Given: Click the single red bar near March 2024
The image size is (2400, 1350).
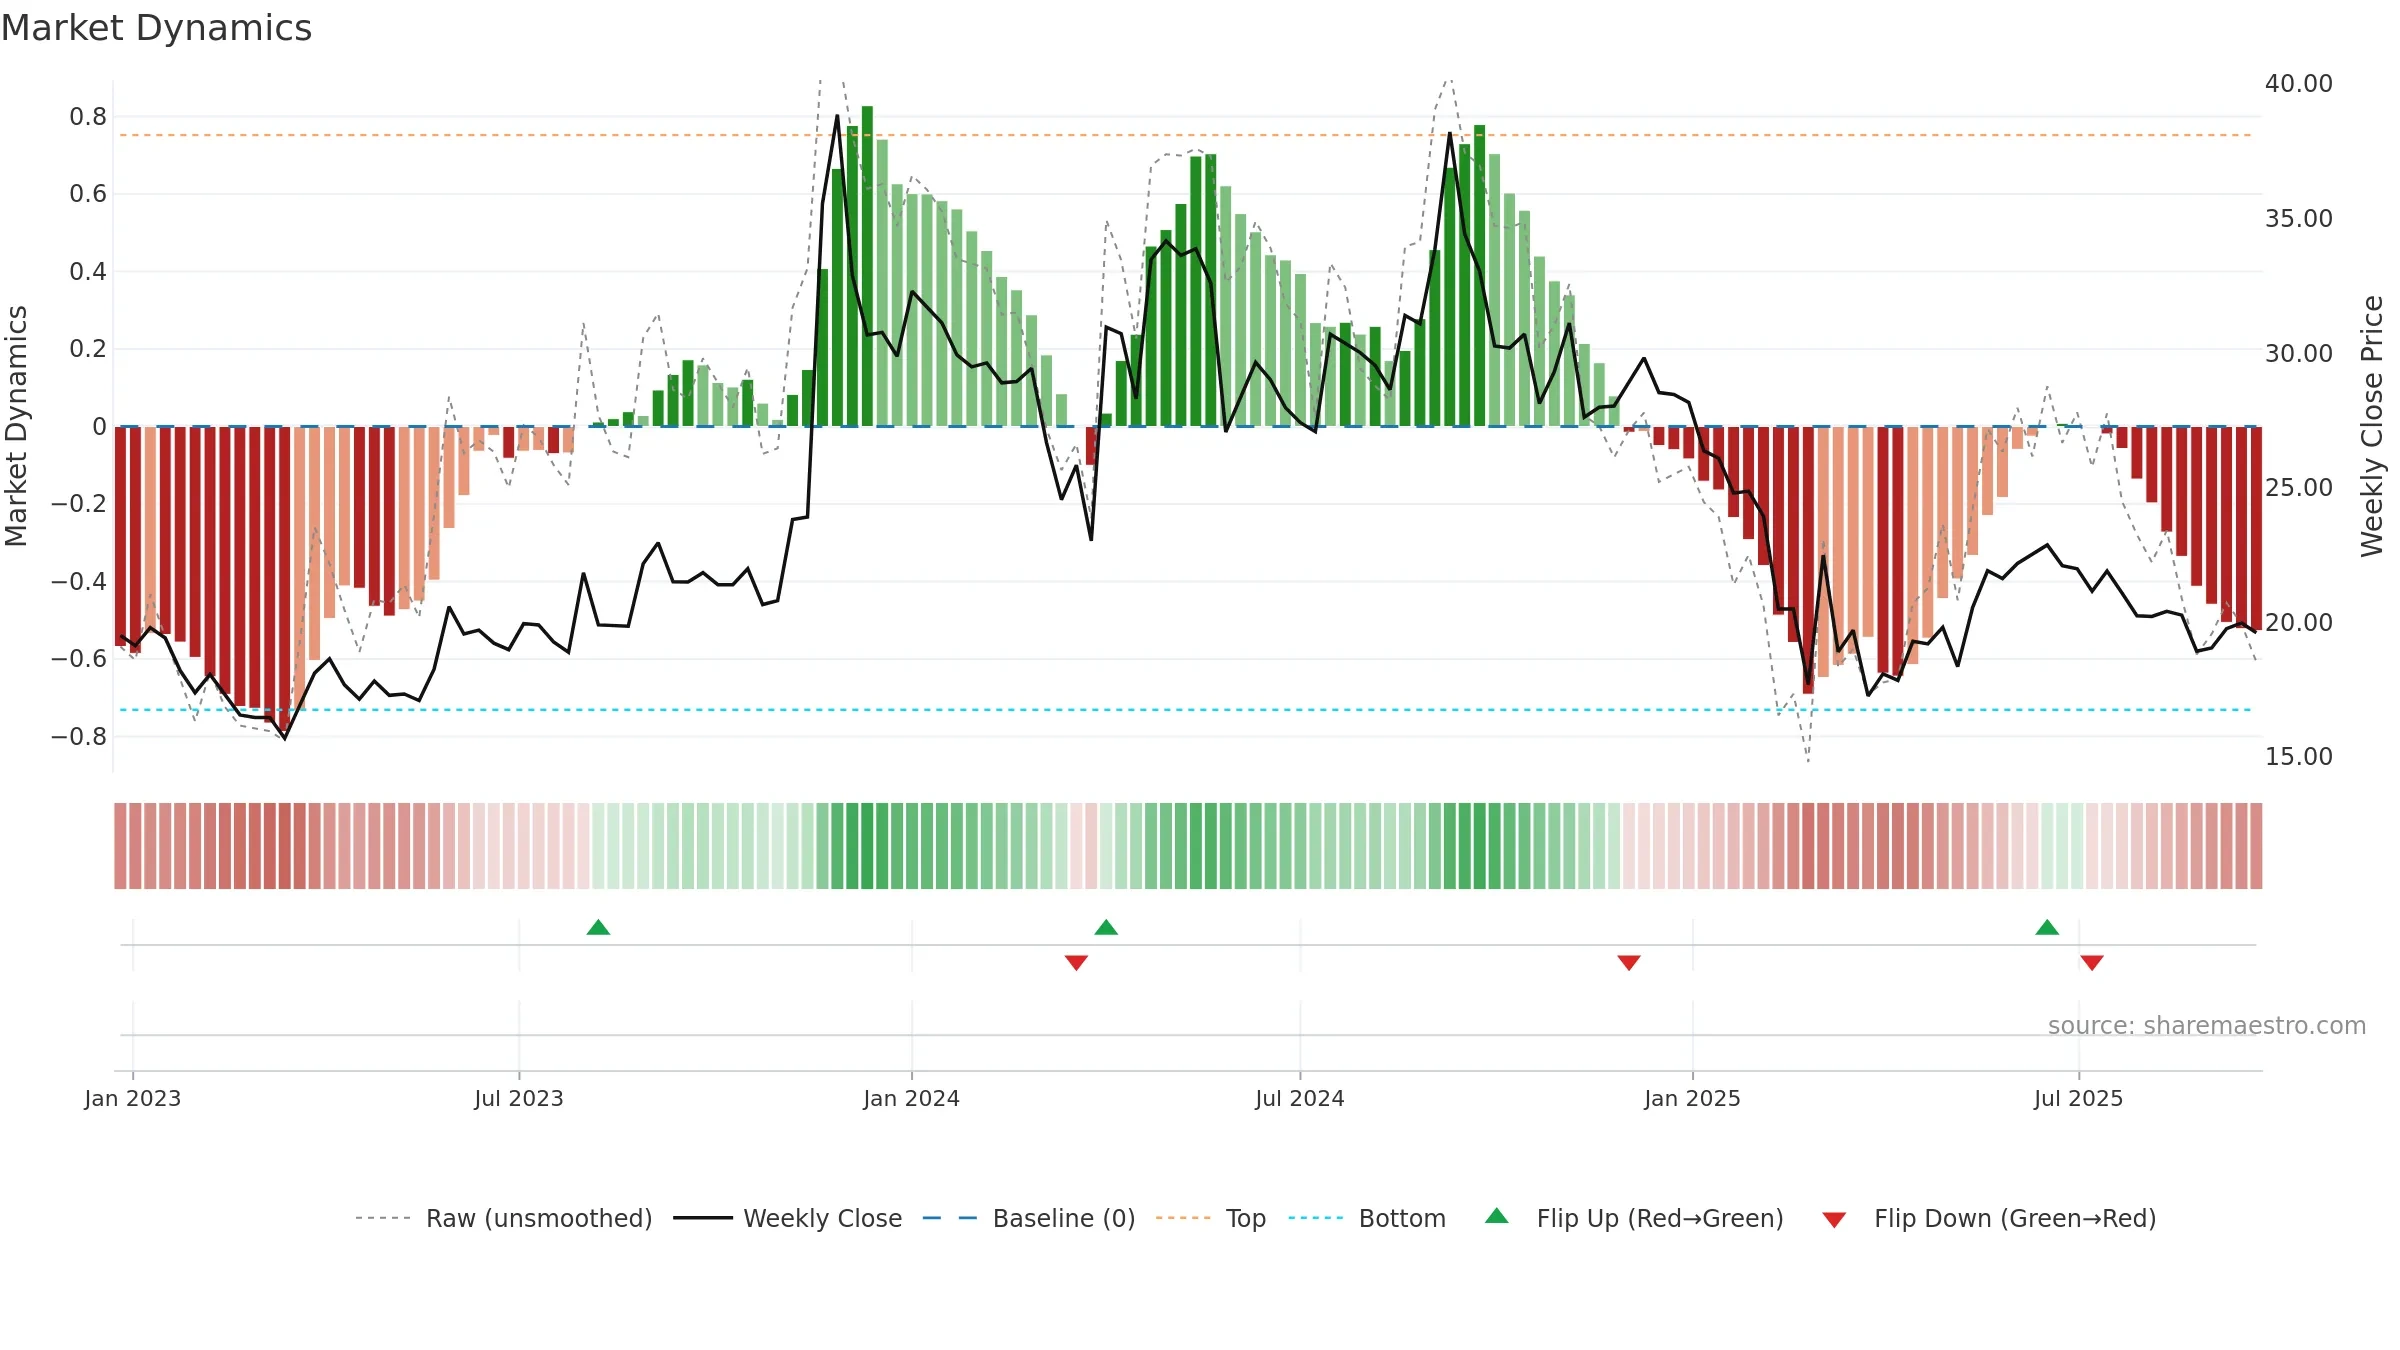Looking at the screenshot, I should [1091, 446].
